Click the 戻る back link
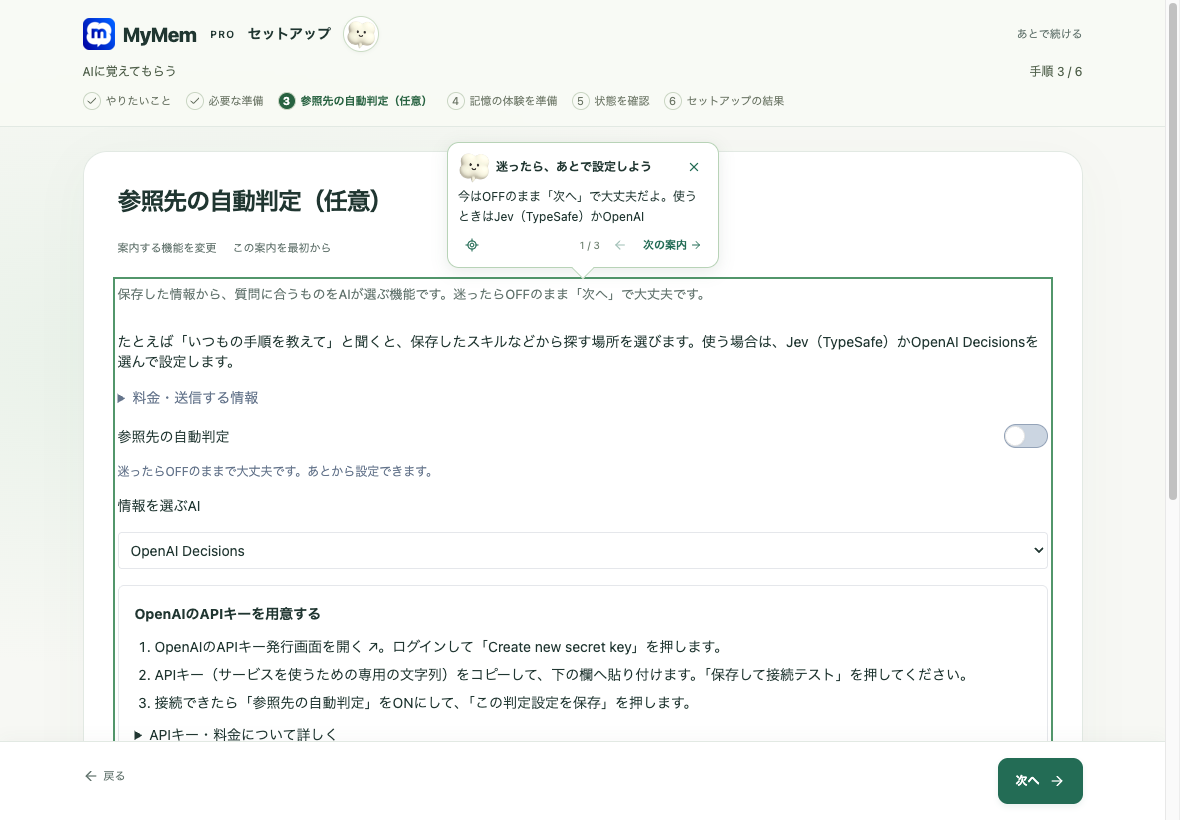Viewport: 1180px width, 820px height. coord(105,776)
